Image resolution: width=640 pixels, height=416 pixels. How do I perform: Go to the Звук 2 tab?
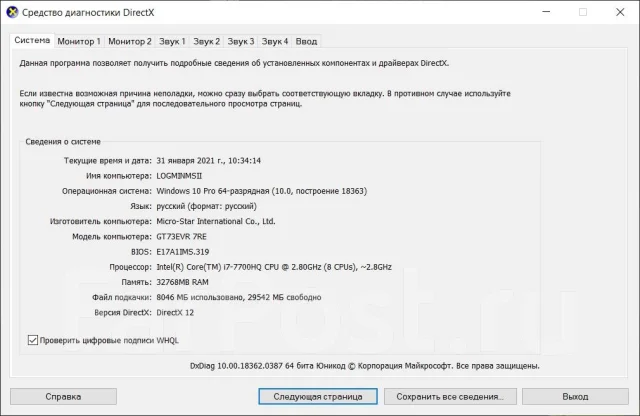coord(207,41)
